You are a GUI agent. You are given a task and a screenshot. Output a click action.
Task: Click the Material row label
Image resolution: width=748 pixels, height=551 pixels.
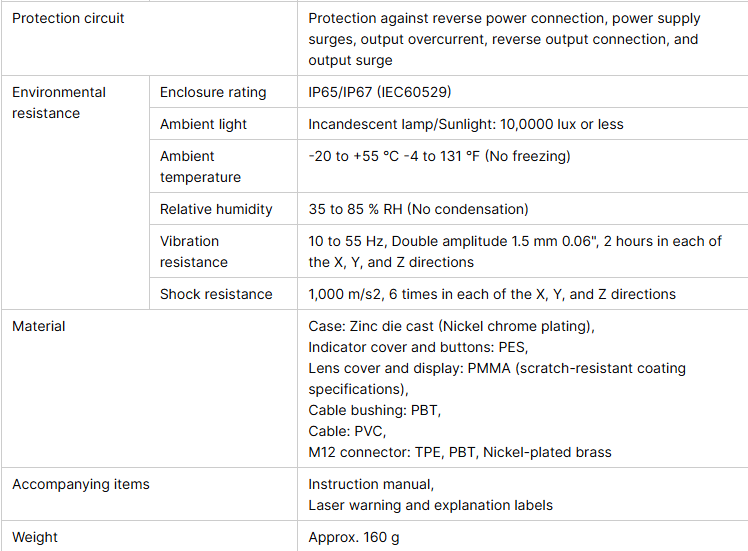[x=38, y=326]
